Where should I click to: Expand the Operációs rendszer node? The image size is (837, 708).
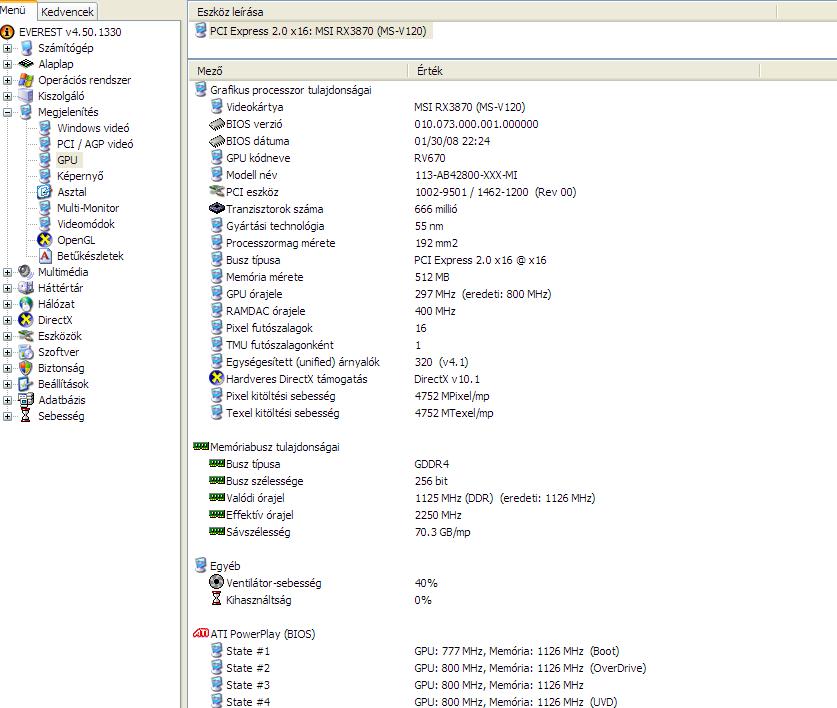(x=7, y=80)
